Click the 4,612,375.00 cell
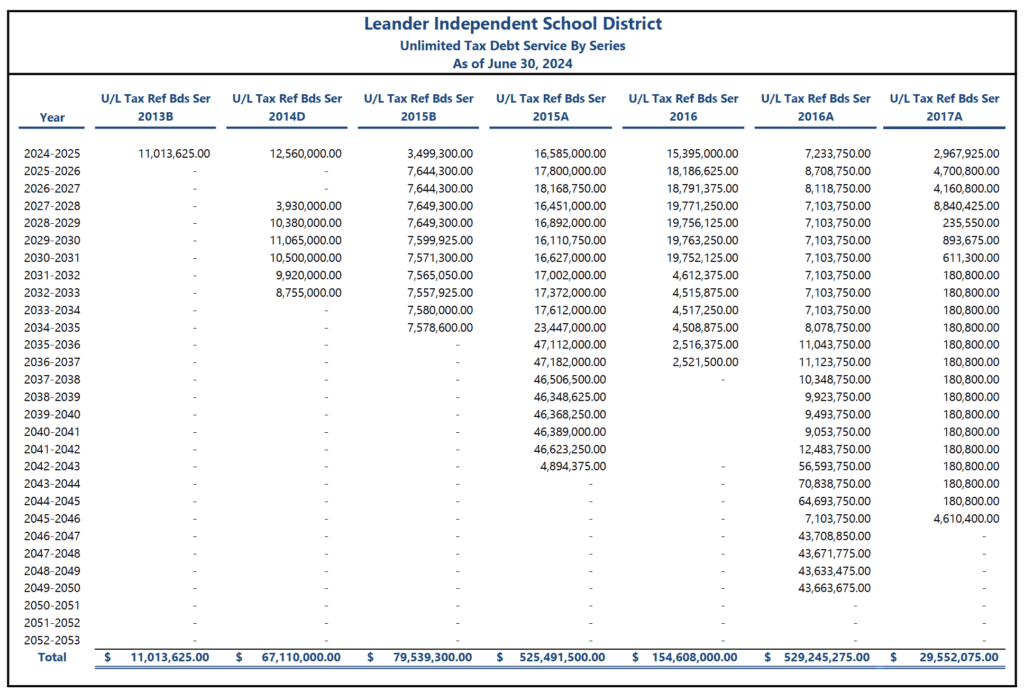Screen dimensions: 1024x692 tap(705, 275)
